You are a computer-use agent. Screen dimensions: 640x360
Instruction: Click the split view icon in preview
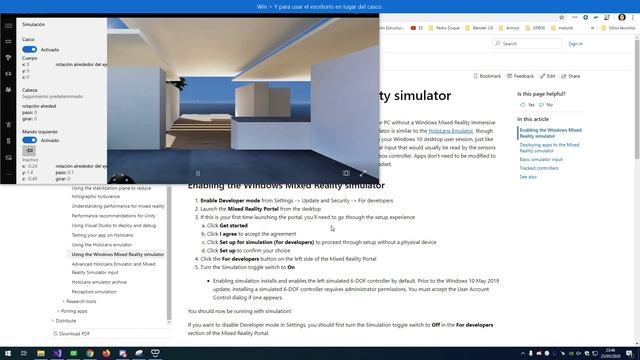[346, 173]
